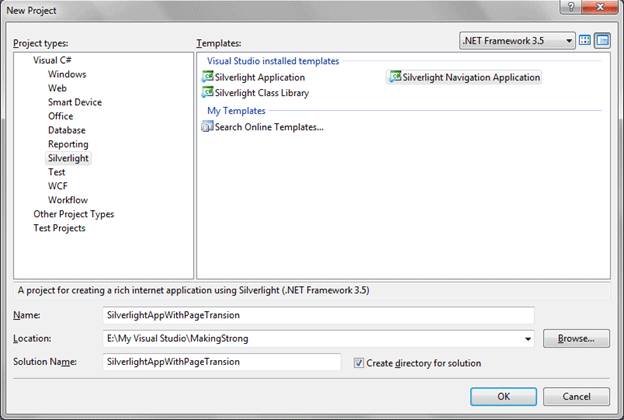The image size is (624, 420).
Task: Close the New Project dialog
Action: click(601, 7)
